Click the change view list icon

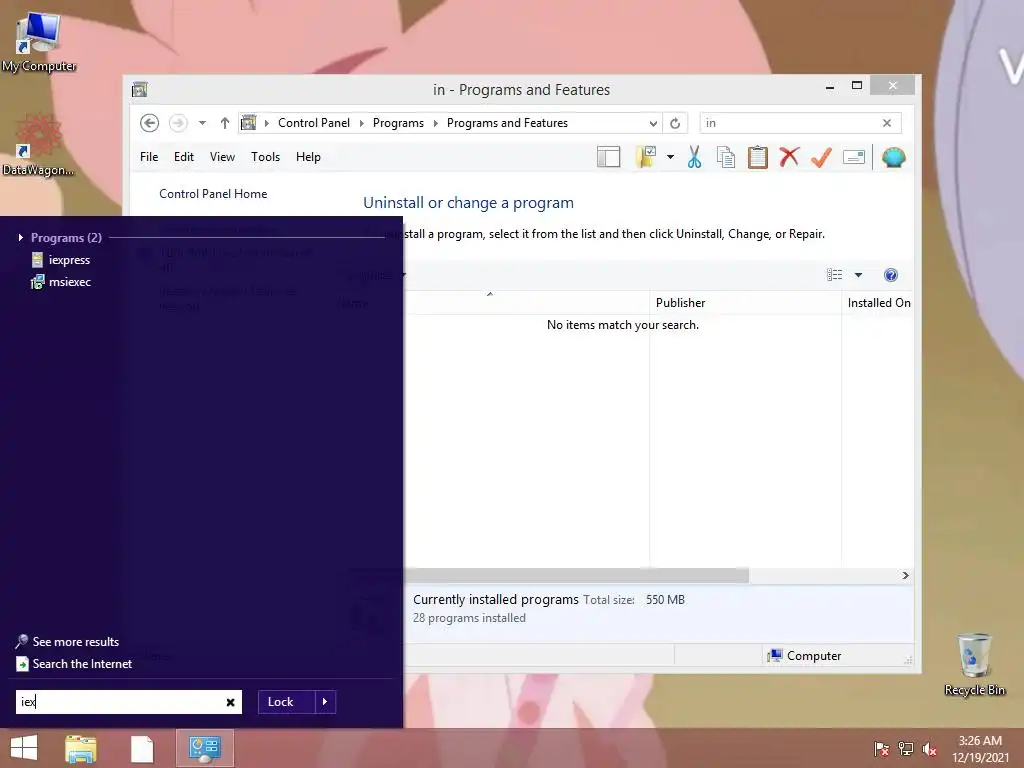835,275
